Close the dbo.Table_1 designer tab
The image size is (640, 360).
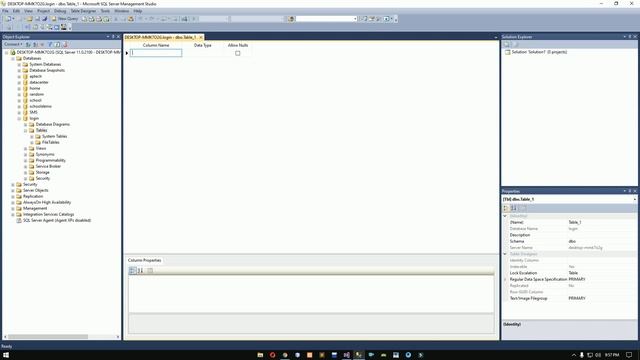coord(201,37)
